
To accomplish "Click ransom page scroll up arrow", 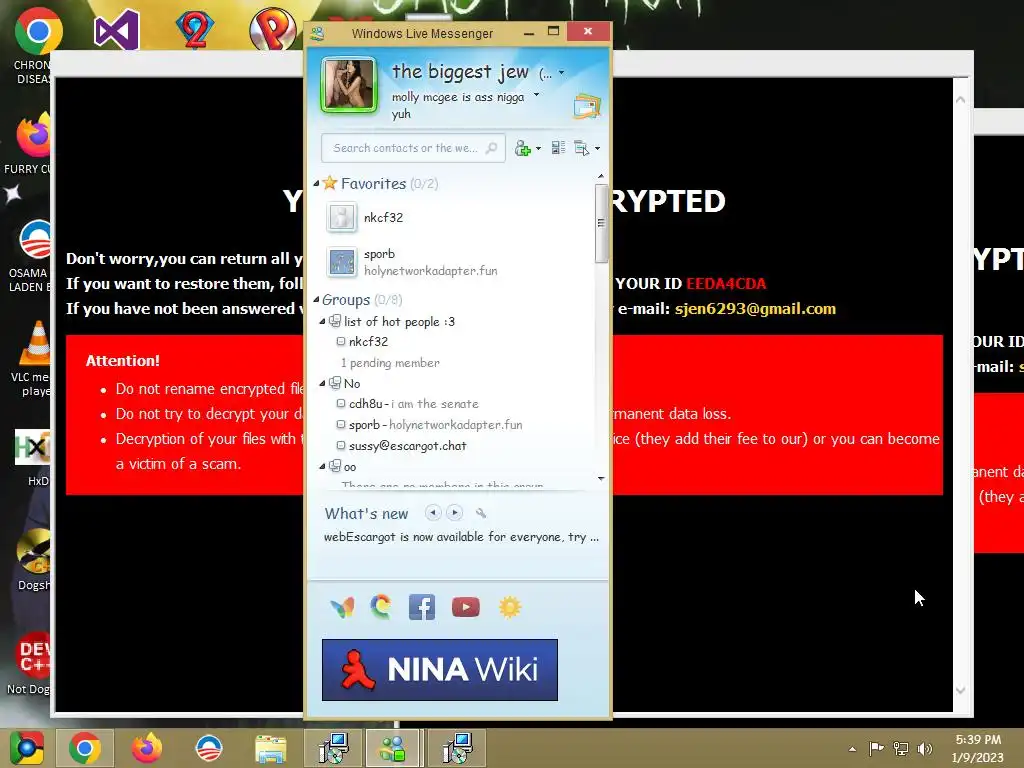I will coord(960,99).
